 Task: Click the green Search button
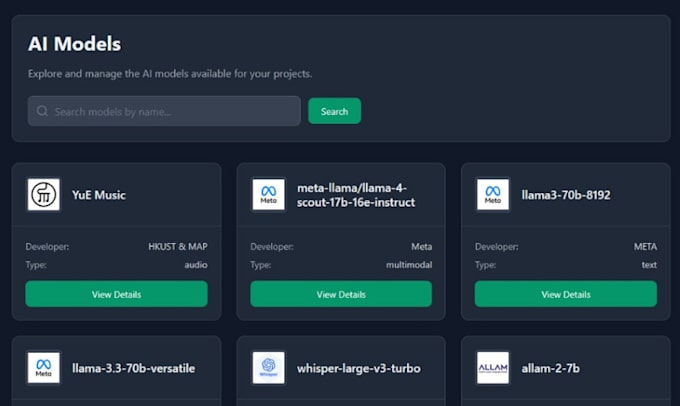334,111
